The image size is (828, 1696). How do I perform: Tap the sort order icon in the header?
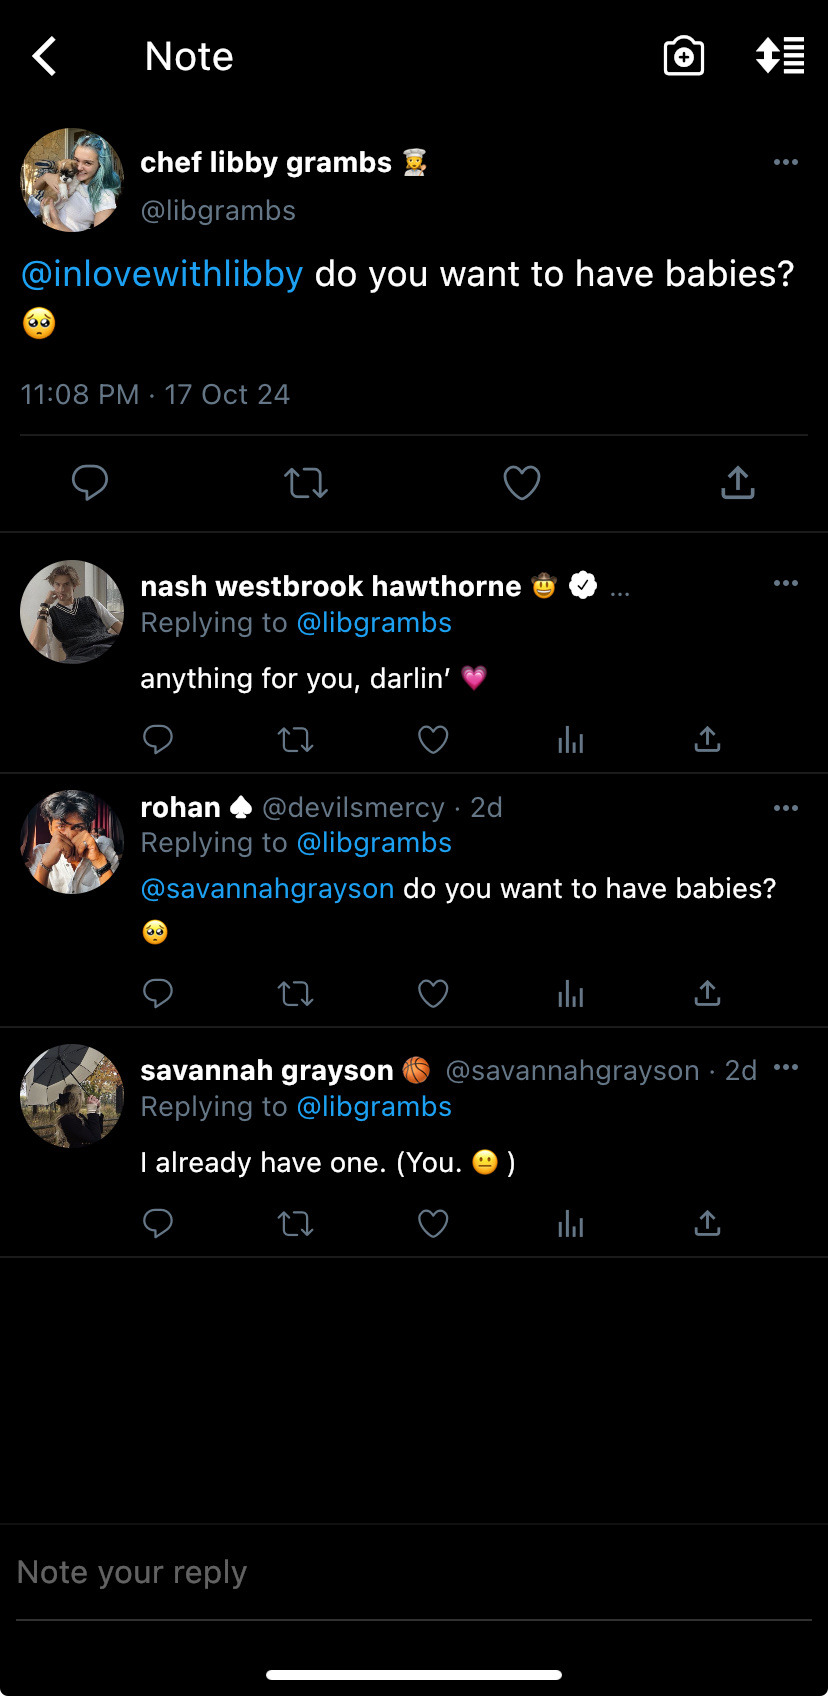[780, 56]
